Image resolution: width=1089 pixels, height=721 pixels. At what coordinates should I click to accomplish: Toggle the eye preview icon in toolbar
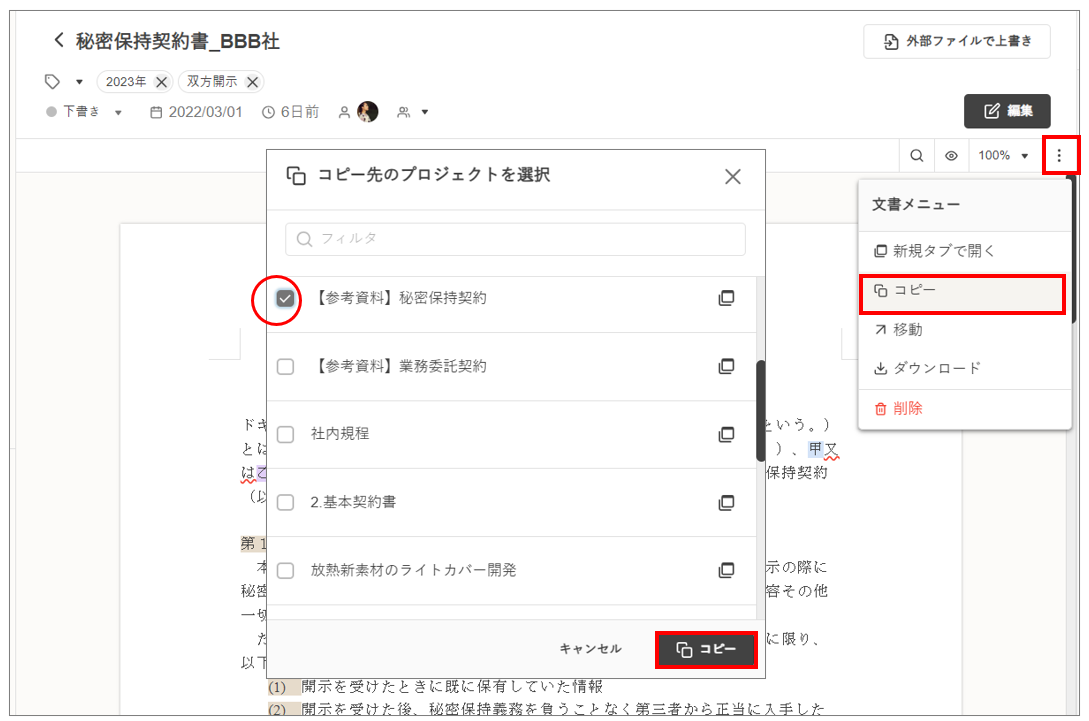[951, 156]
